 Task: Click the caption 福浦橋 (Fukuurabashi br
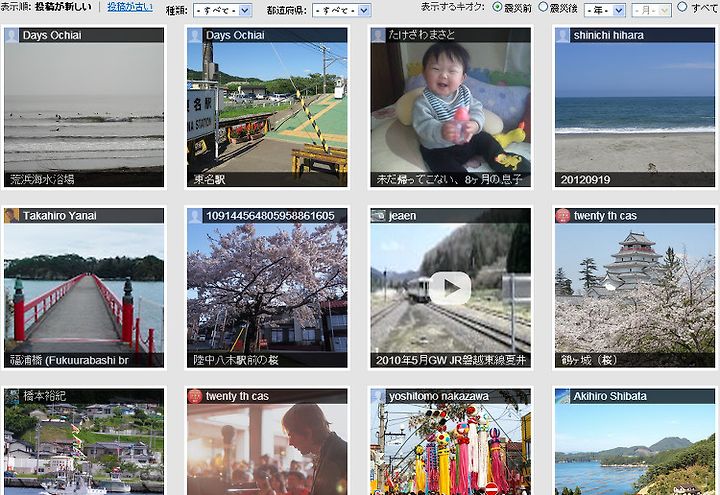[69, 360]
